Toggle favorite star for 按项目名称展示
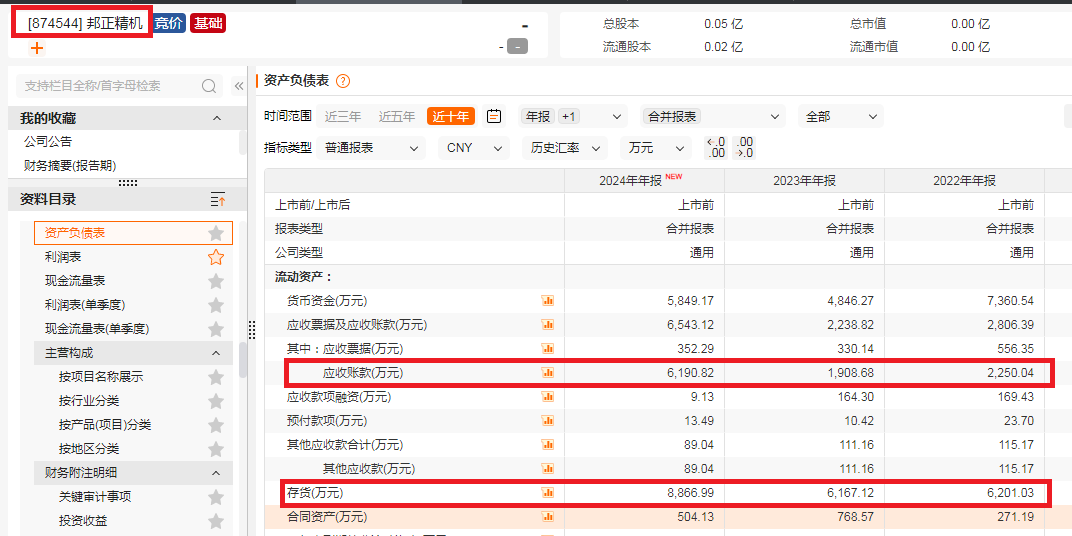 (216, 377)
